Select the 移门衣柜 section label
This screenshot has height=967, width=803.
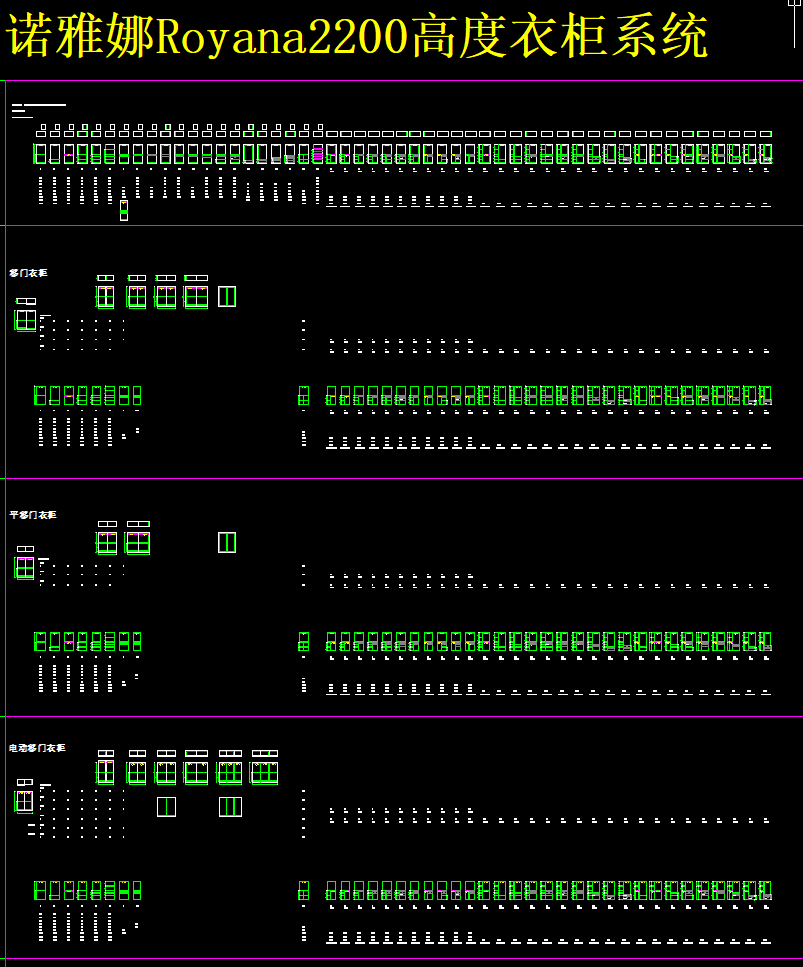click(x=28, y=273)
